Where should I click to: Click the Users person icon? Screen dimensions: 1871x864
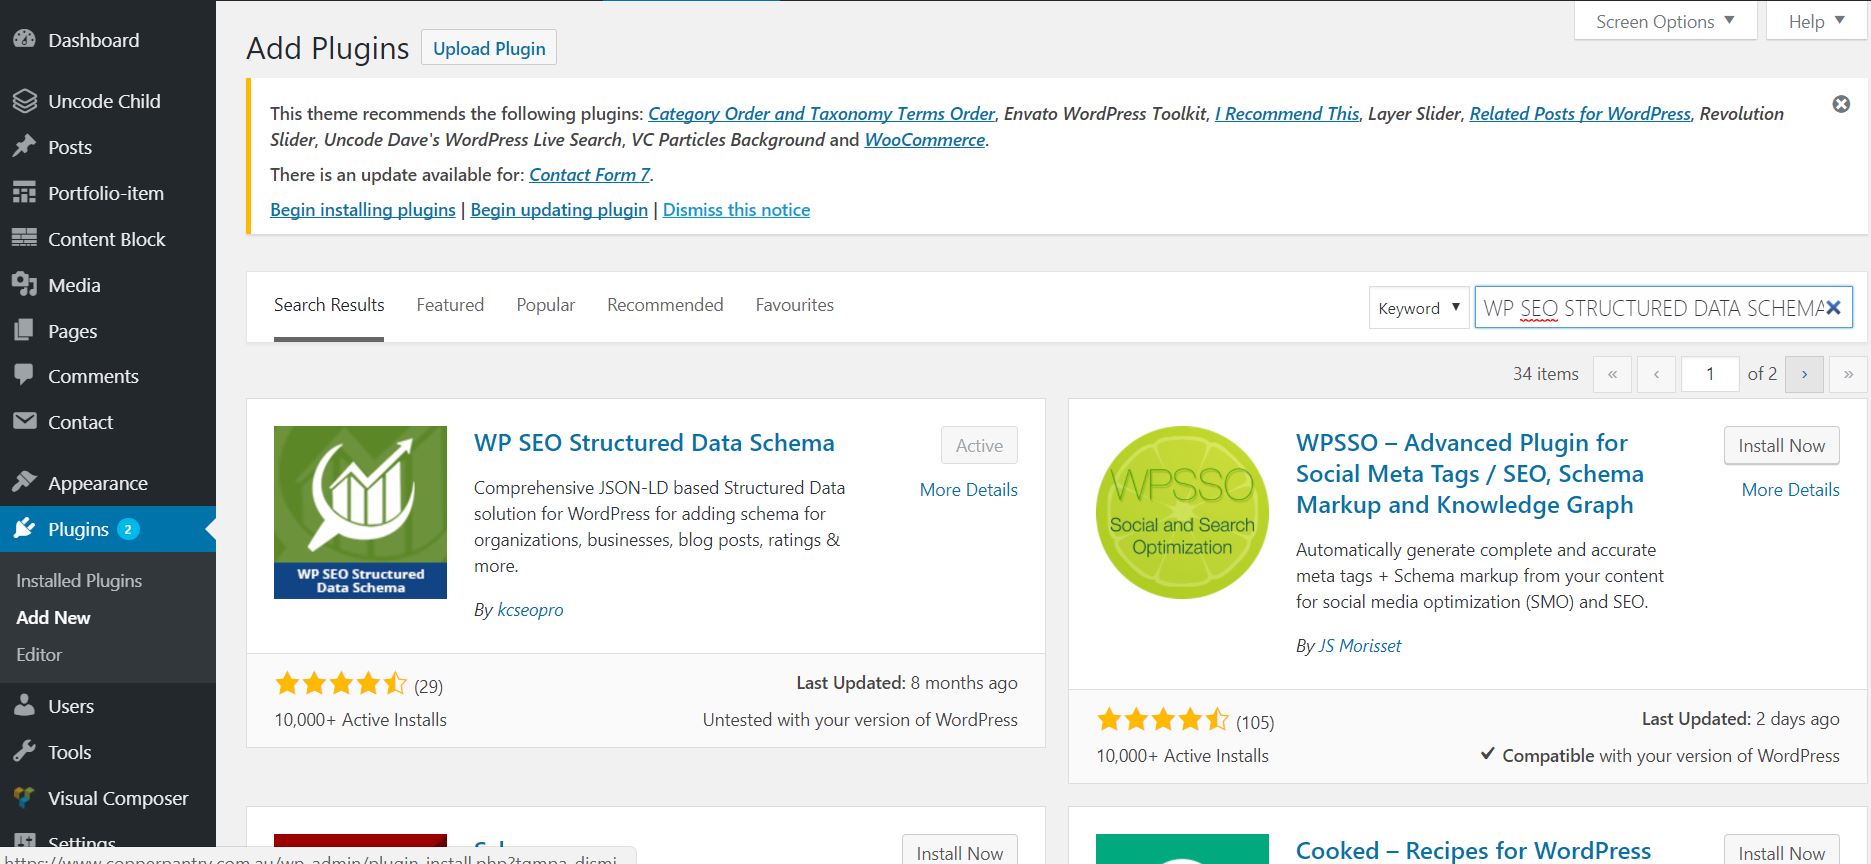pyautogui.click(x=24, y=706)
